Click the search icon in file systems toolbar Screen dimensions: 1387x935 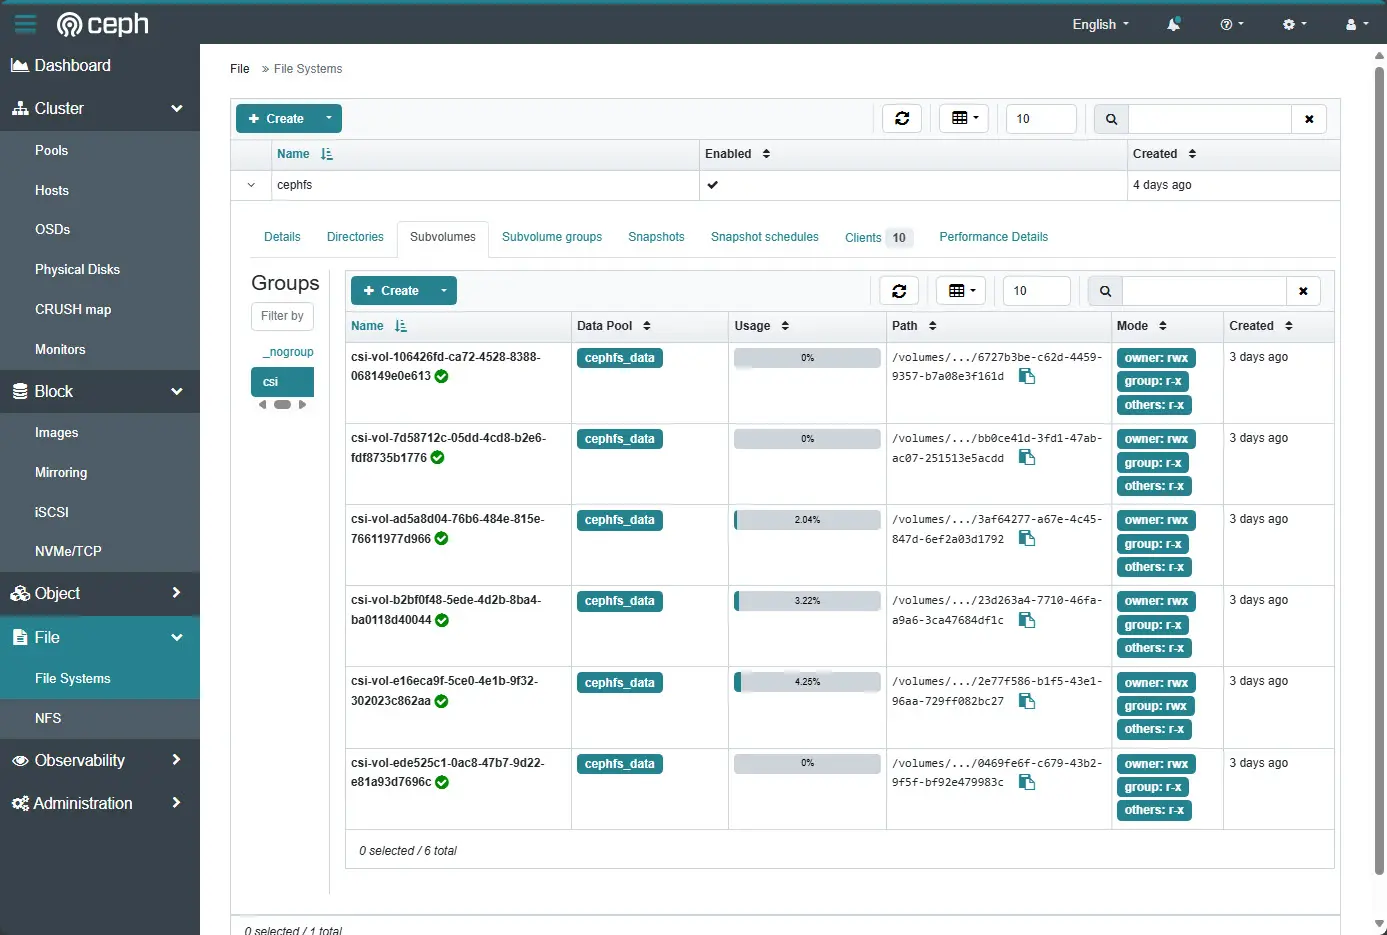(1111, 119)
